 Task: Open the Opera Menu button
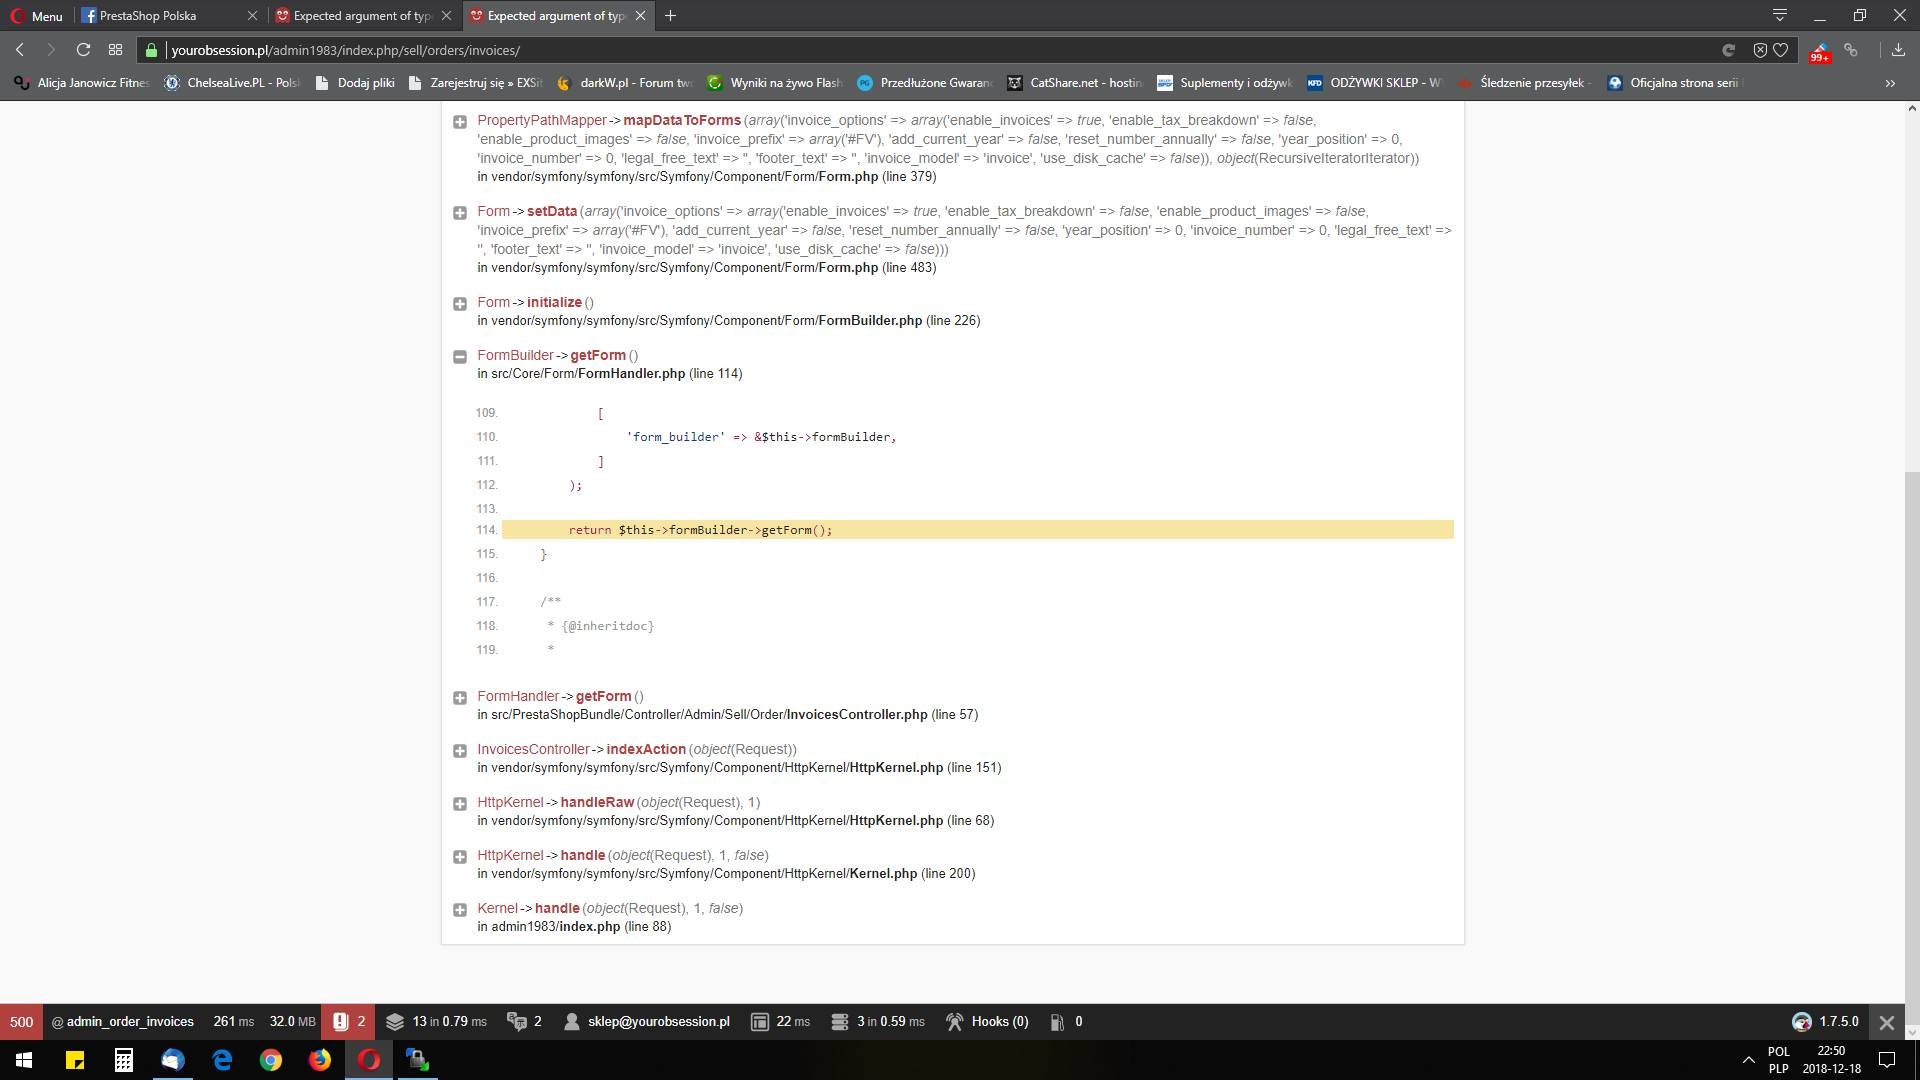[36, 16]
